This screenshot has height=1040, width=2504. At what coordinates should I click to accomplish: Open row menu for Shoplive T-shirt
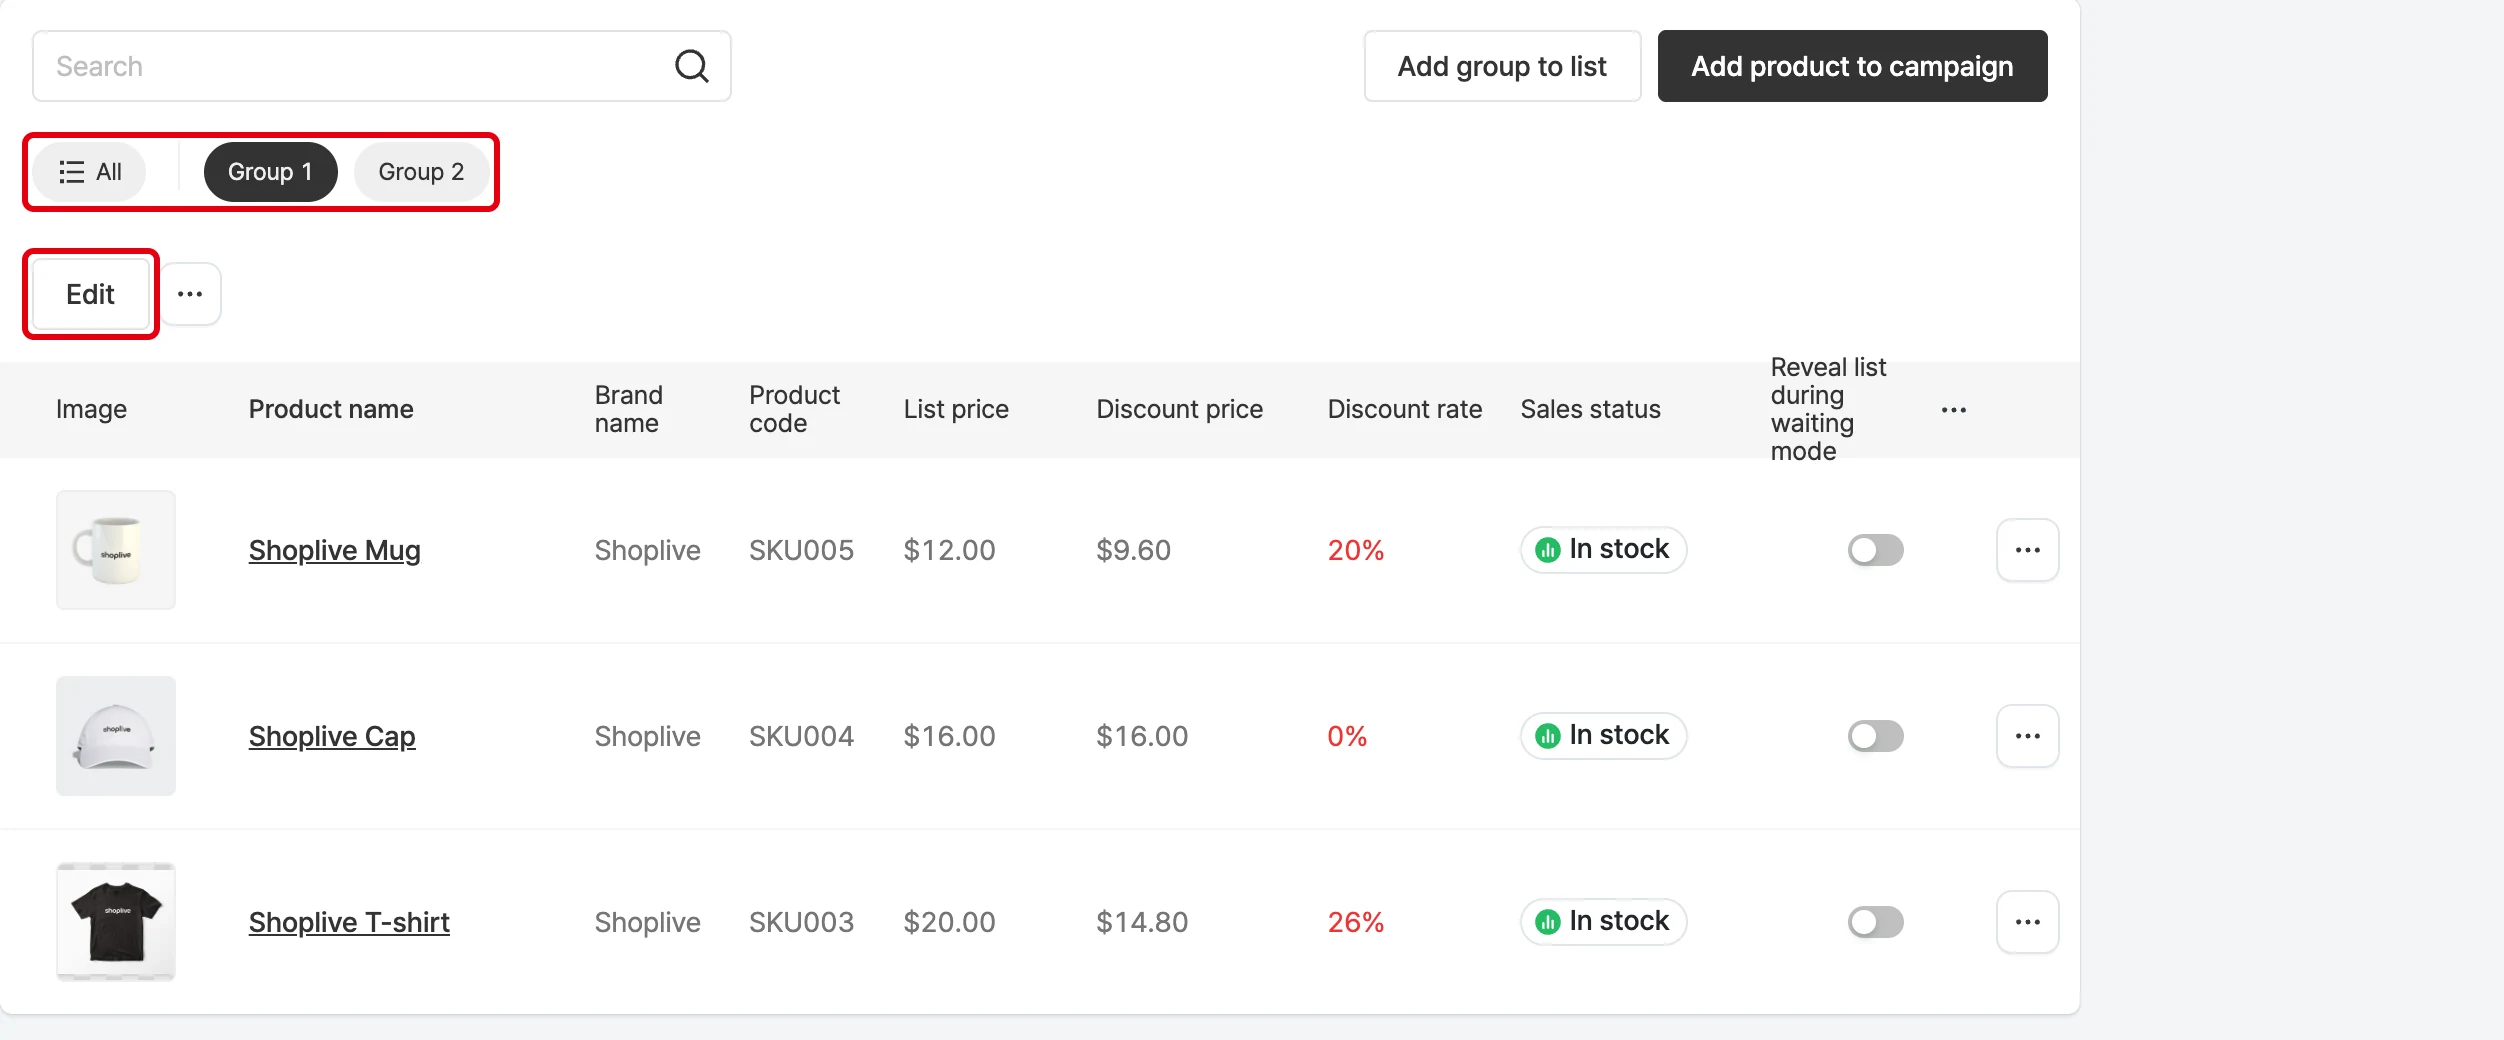point(2027,922)
